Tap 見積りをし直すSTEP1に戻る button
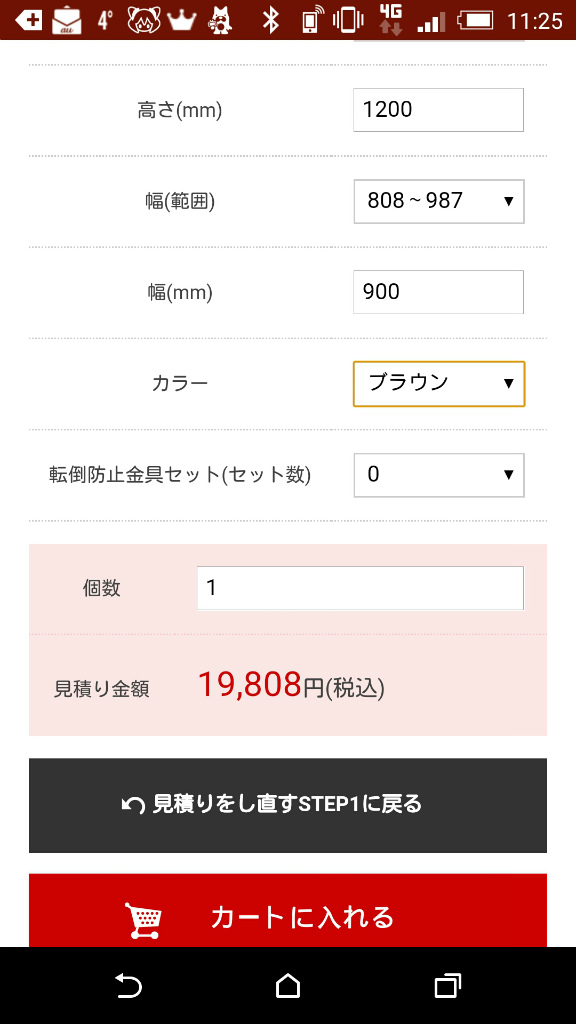 point(288,805)
